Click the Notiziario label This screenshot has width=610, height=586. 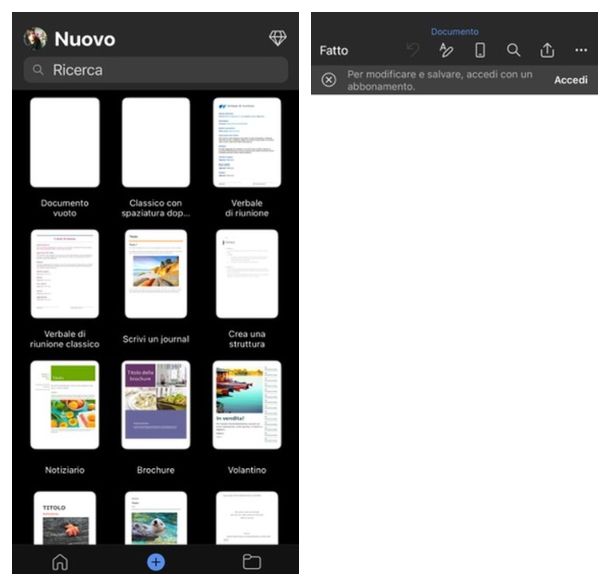click(x=65, y=470)
